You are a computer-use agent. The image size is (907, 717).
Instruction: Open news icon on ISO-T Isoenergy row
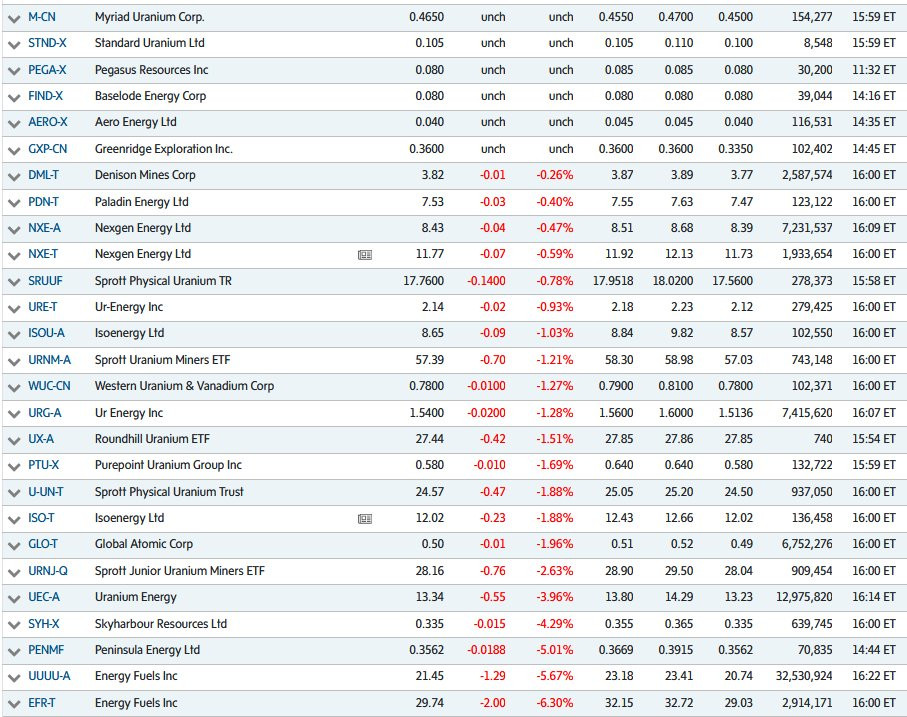364,519
